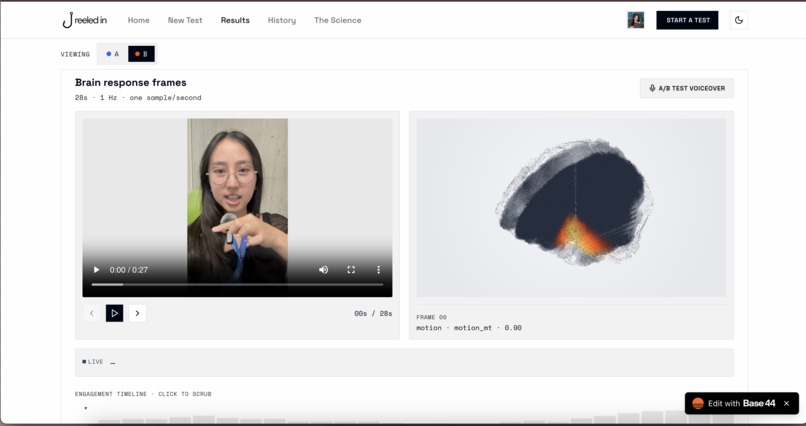This screenshot has width=806, height=426.
Task: Enter fullscreen on the video
Action: coord(351,269)
